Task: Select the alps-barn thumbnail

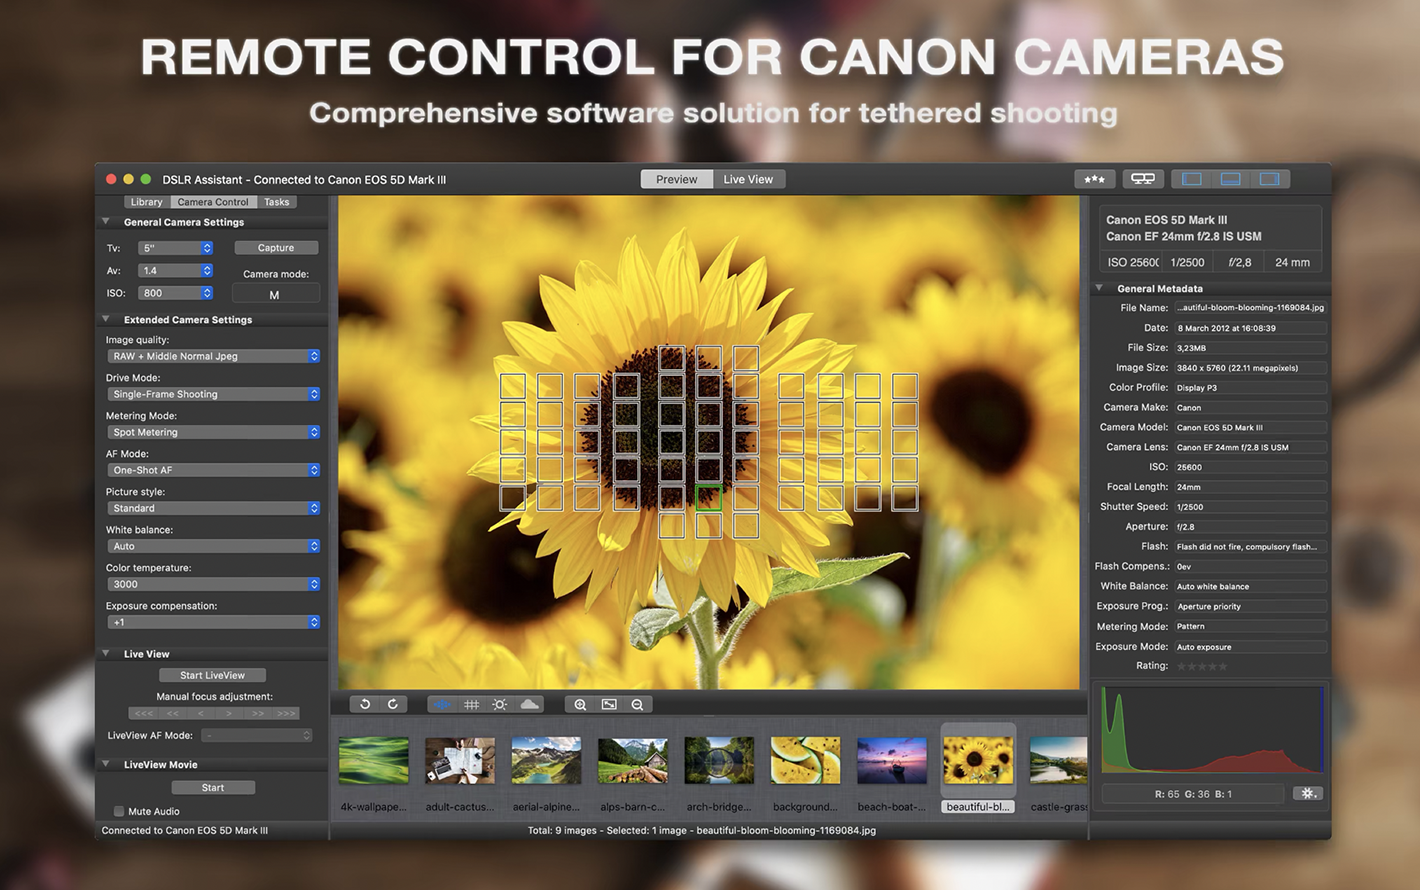Action: coord(632,761)
